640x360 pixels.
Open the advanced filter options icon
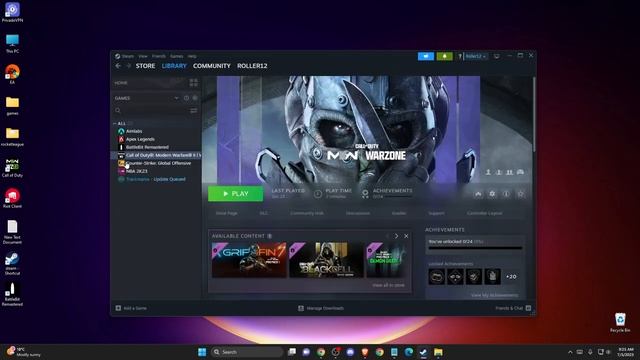tap(194, 110)
